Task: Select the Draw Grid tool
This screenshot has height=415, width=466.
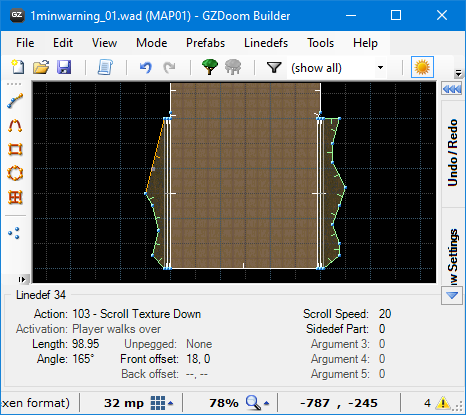Action: pyautogui.click(x=15, y=197)
